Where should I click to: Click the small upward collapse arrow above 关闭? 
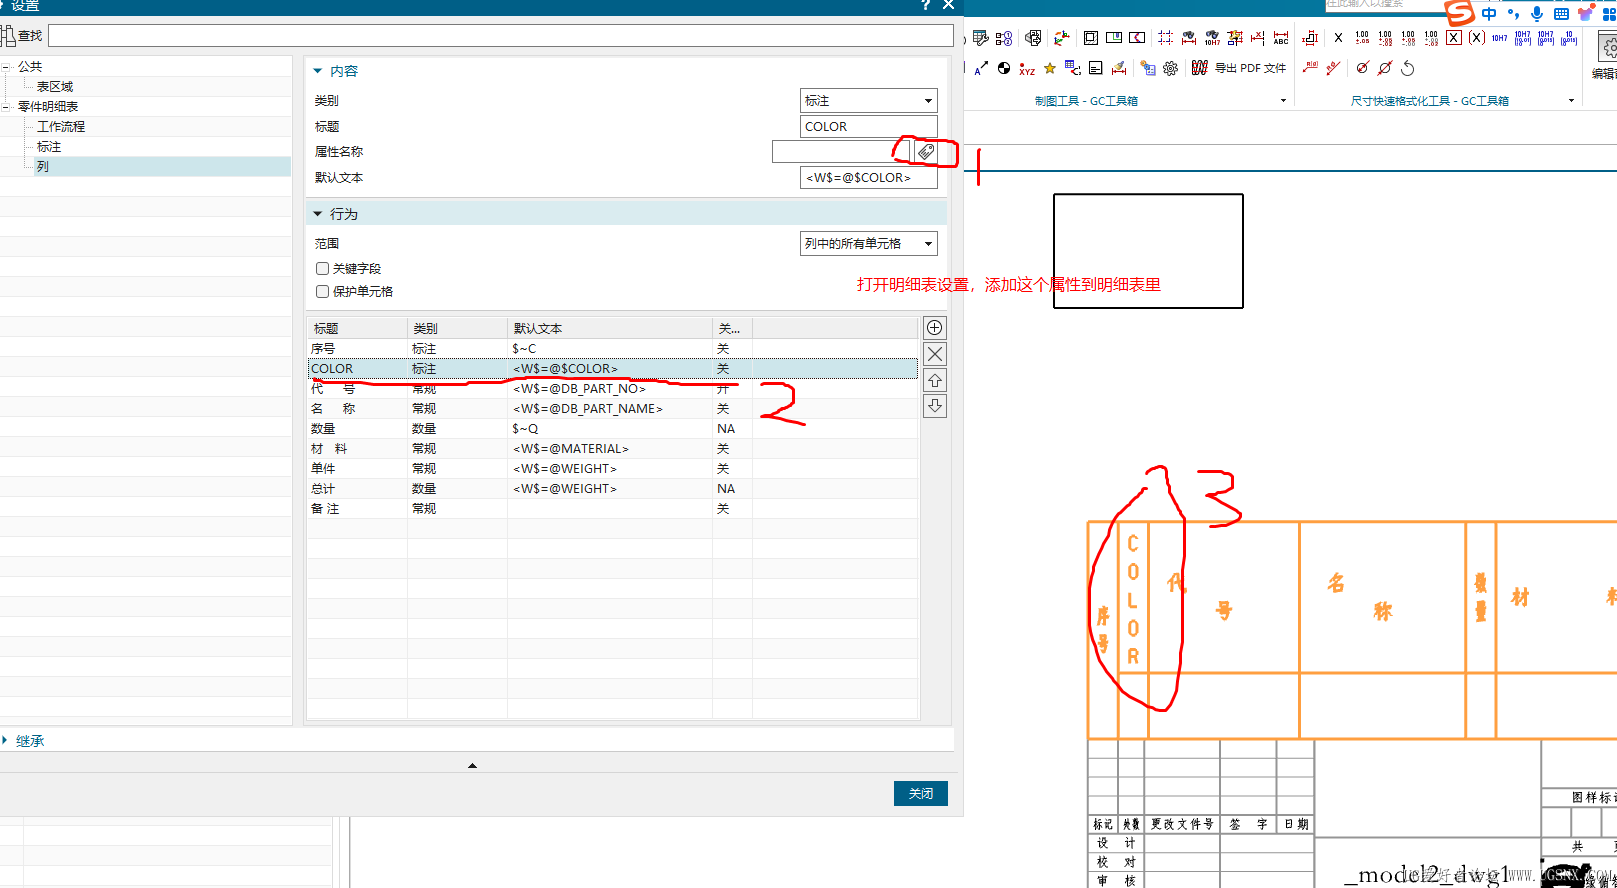[x=472, y=766]
